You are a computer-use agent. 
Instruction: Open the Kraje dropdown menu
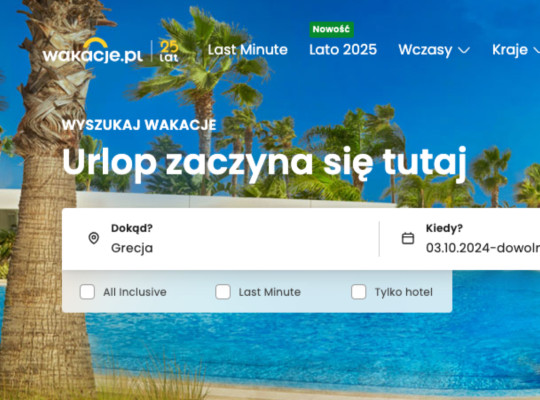tap(516, 50)
